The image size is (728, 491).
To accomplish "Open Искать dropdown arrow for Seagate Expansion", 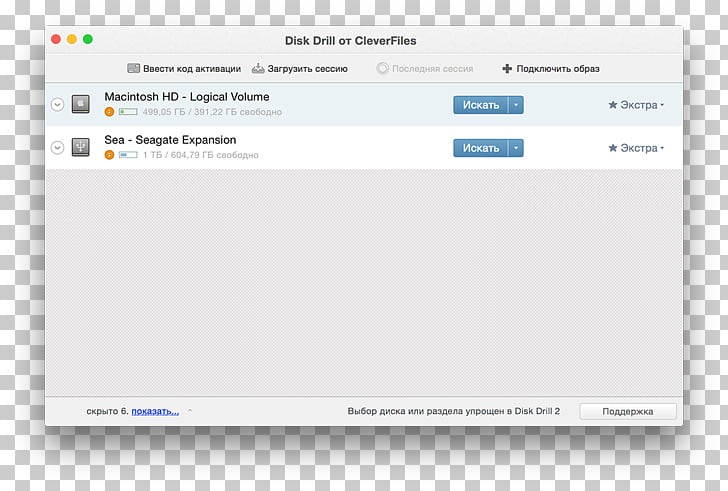I will click(x=516, y=148).
